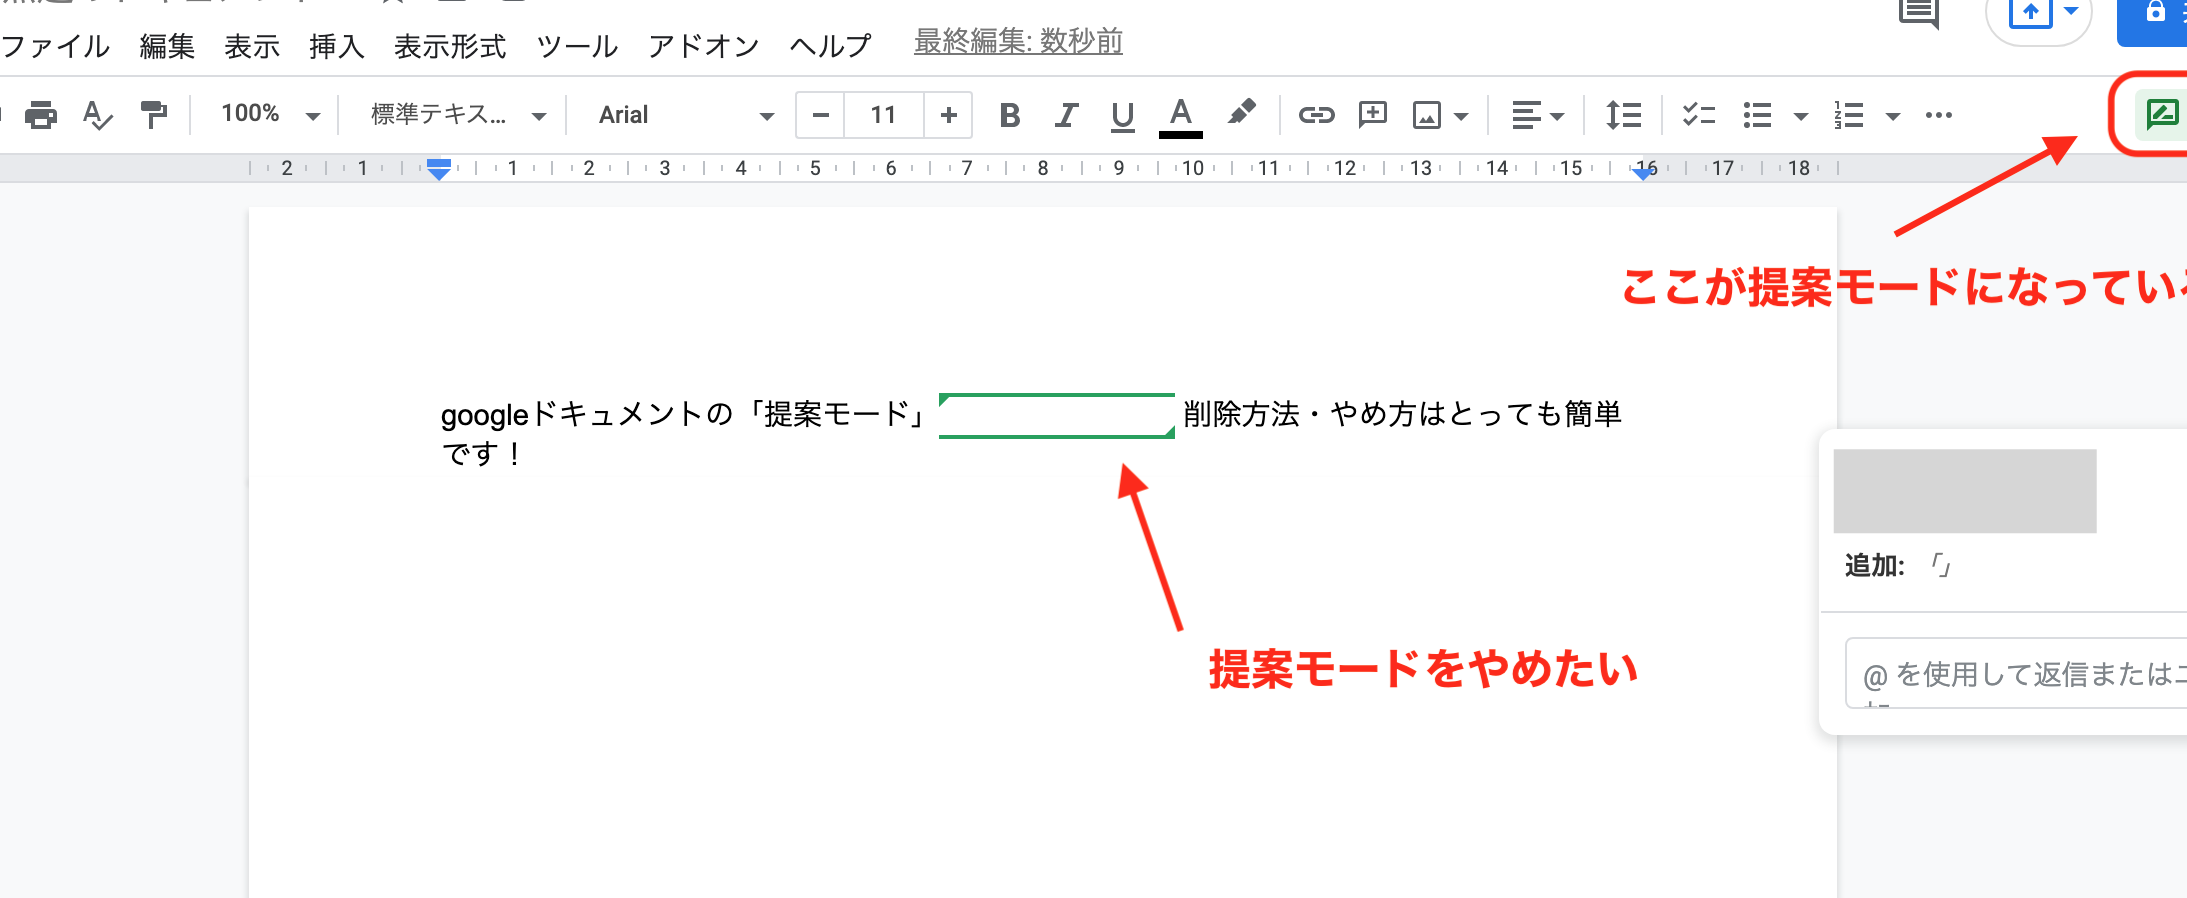Open the zoom 100% dropdown
2187x898 pixels.
(270, 115)
